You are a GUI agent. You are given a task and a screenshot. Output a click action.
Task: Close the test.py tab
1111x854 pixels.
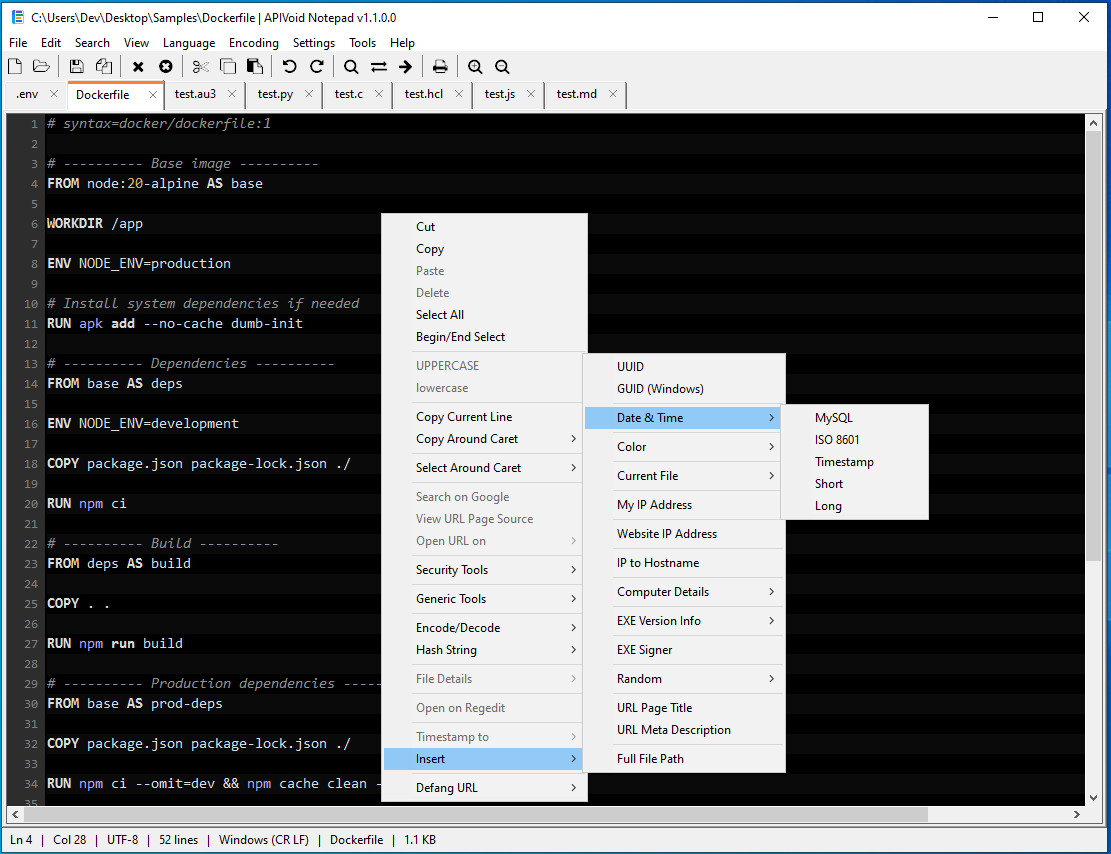[309, 94]
